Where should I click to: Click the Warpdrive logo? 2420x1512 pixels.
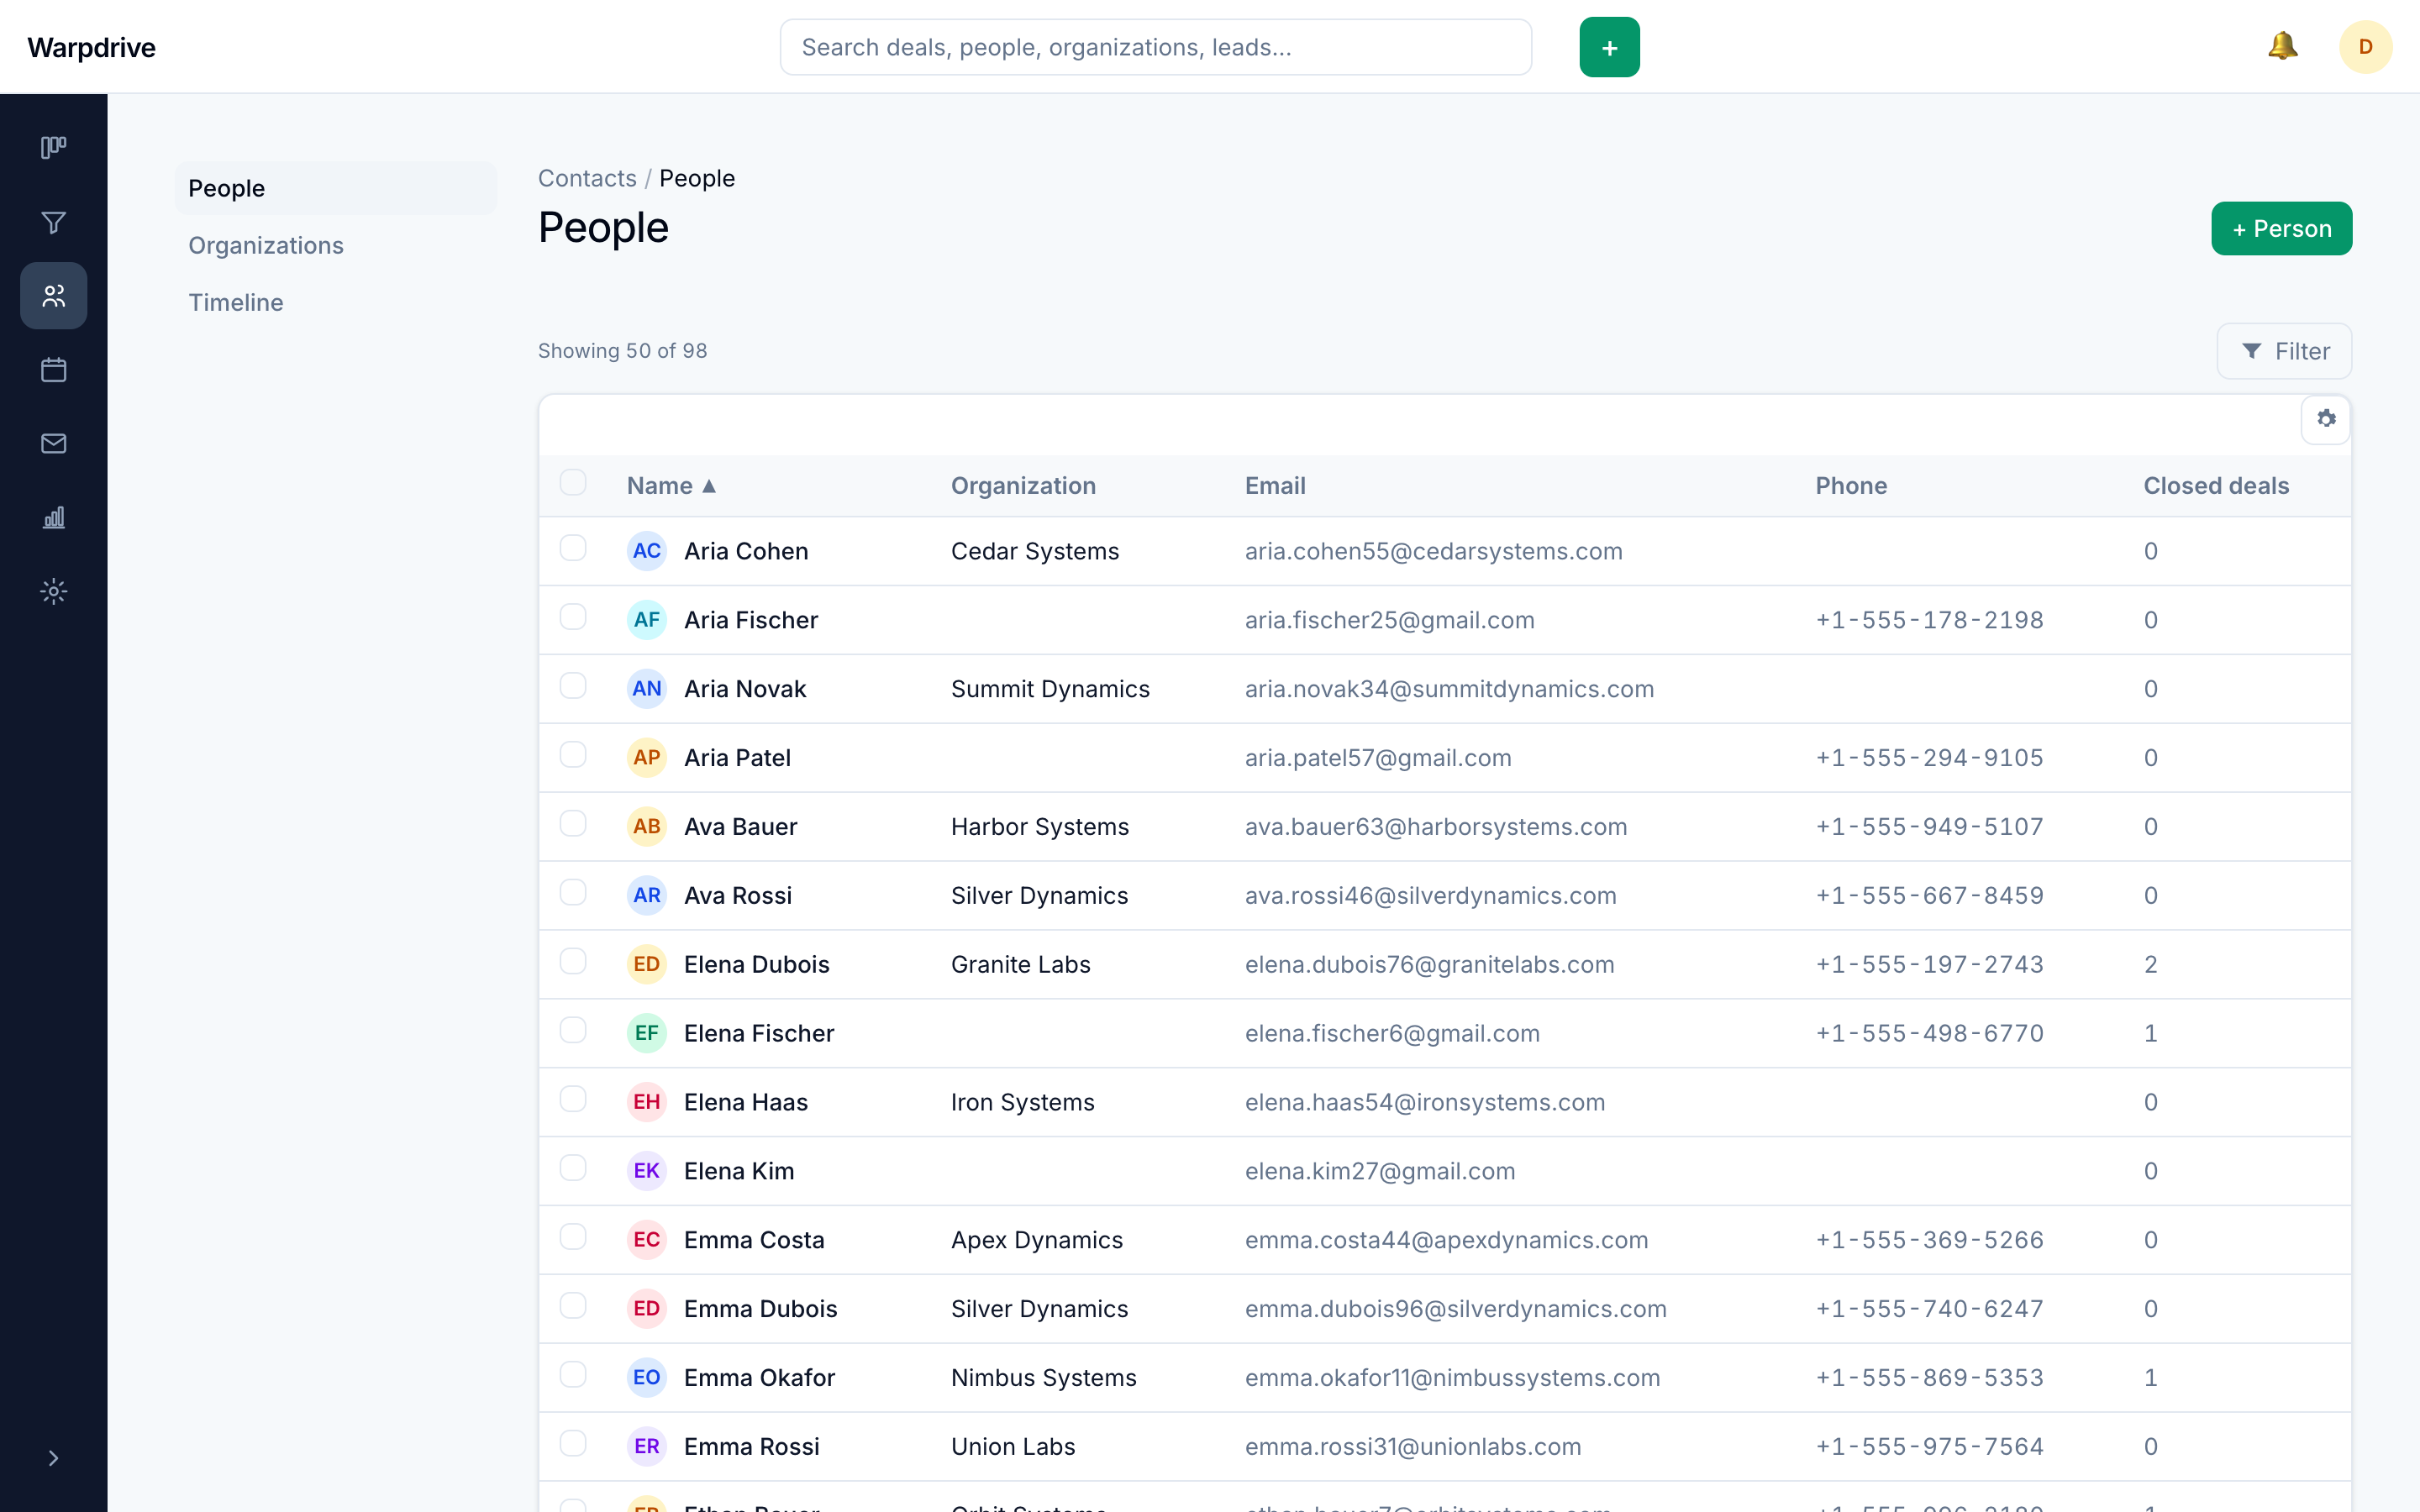click(x=91, y=47)
